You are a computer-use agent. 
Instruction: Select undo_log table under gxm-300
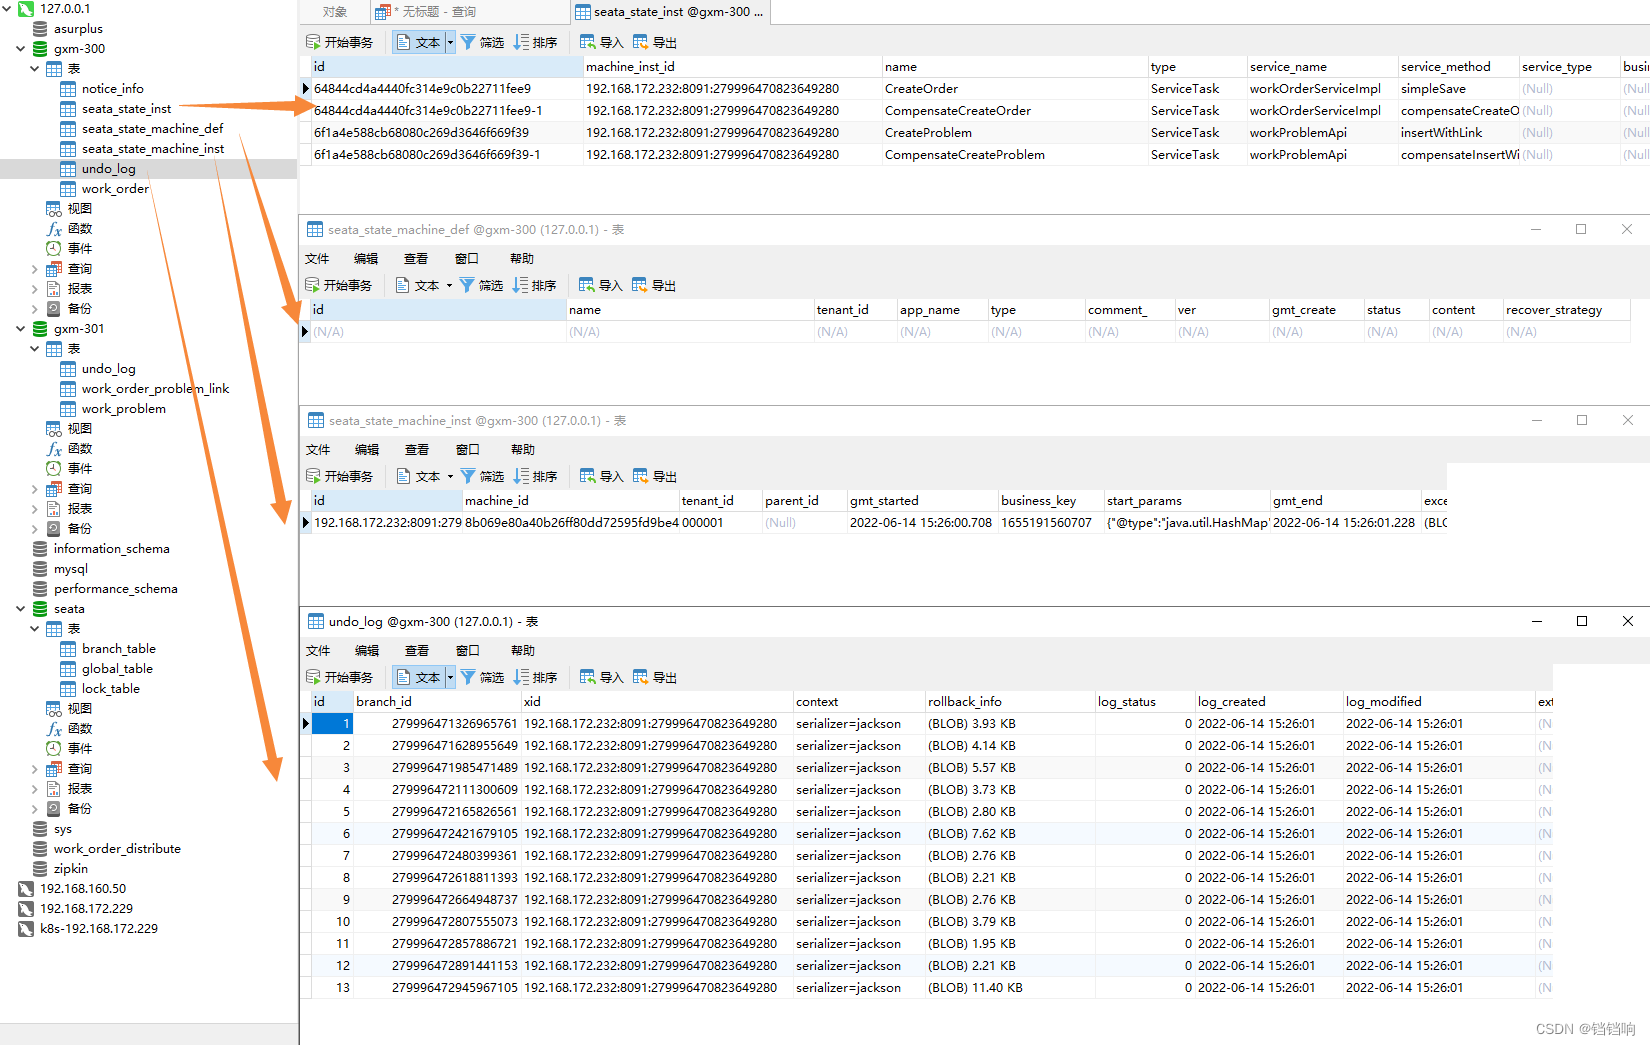pyautogui.click(x=108, y=169)
